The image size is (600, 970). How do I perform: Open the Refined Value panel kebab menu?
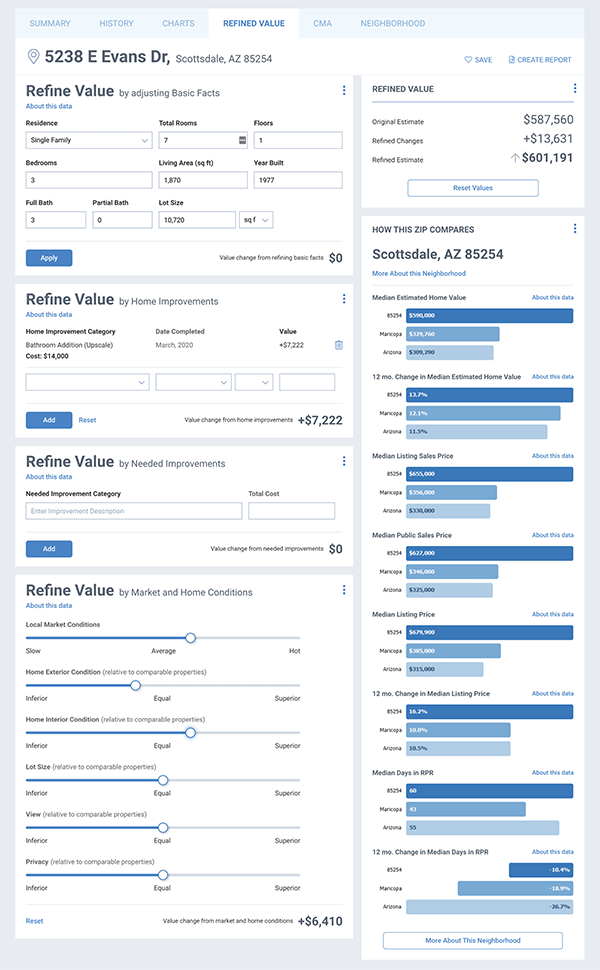[x=575, y=88]
